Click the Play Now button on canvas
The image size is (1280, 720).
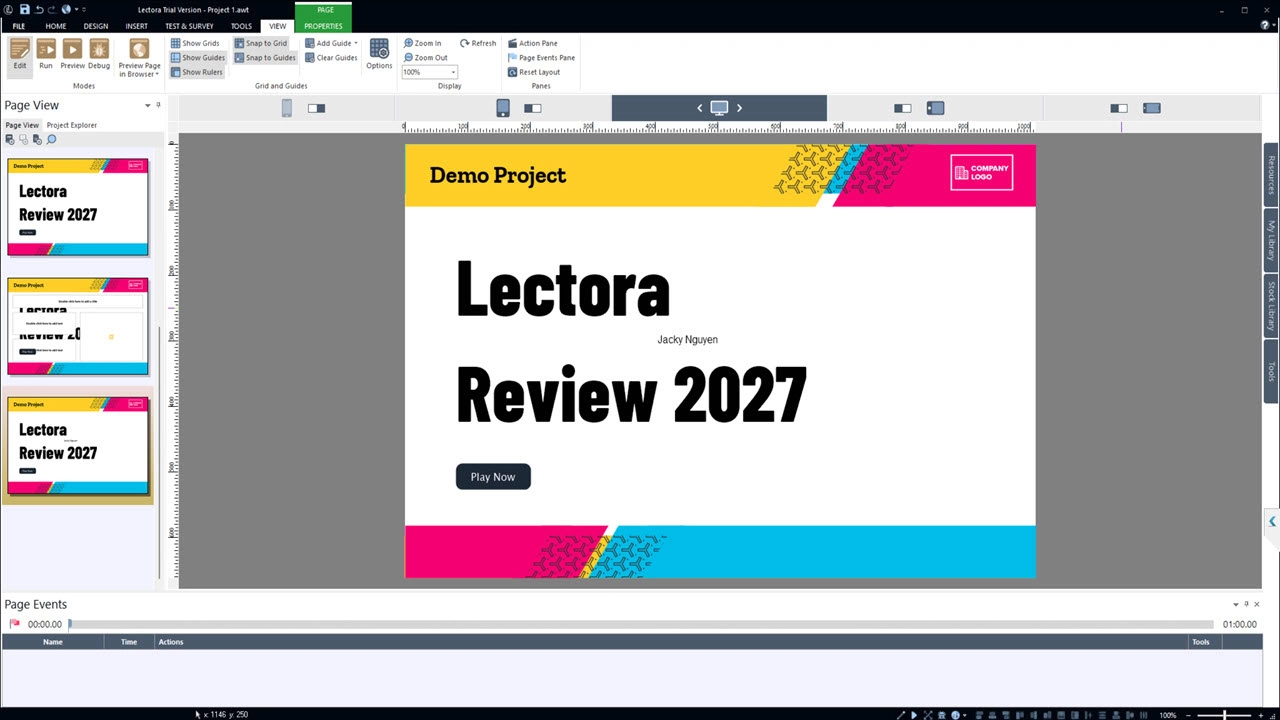click(x=493, y=477)
